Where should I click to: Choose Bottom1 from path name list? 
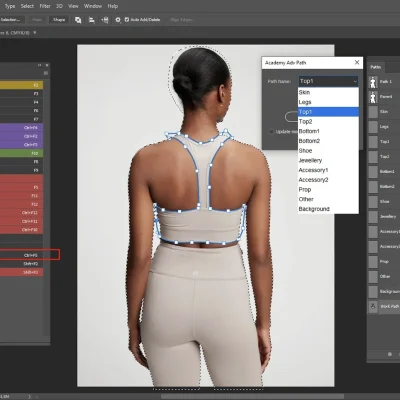[328, 131]
